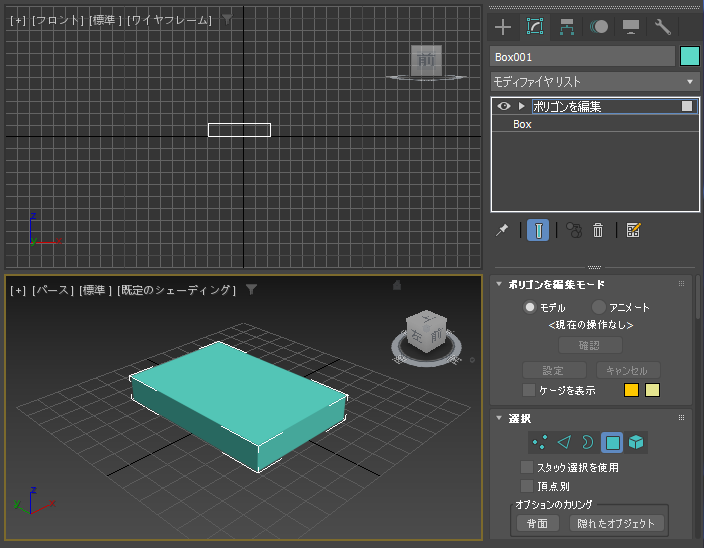
Task: Click the ポリゴンを編集モード rollout grip dots
Action: tap(681, 284)
